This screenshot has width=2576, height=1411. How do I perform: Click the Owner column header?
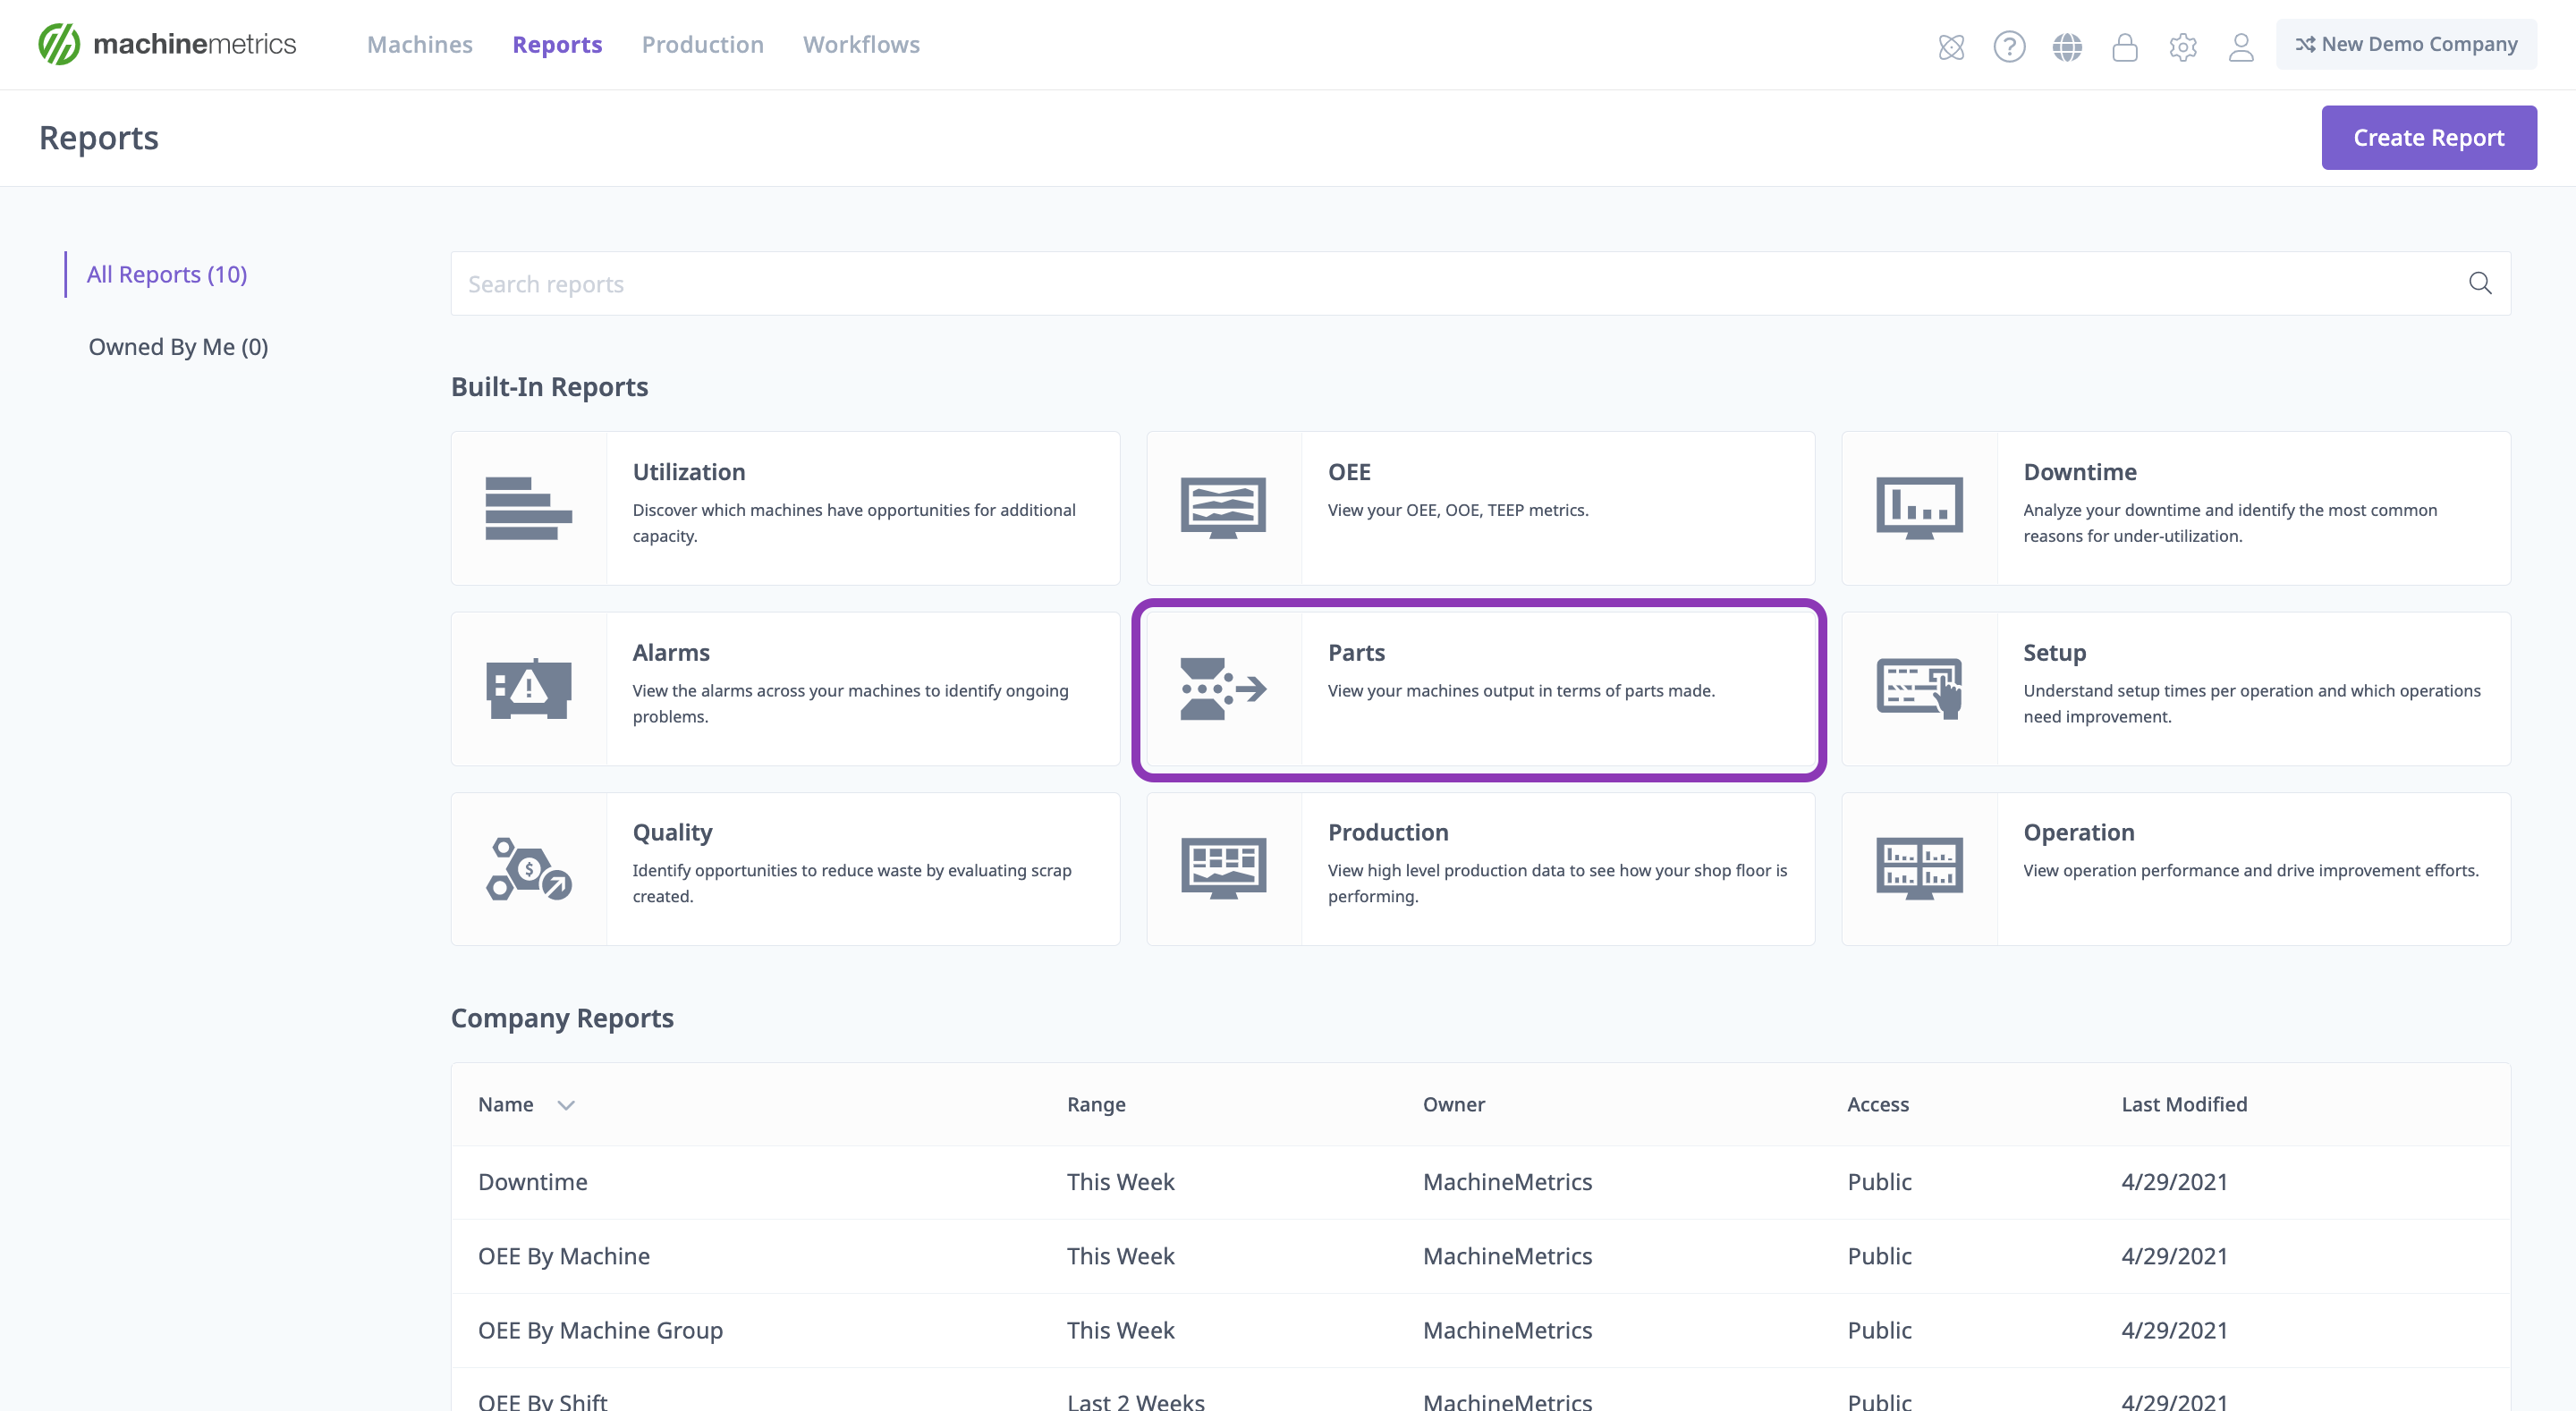point(1453,1104)
